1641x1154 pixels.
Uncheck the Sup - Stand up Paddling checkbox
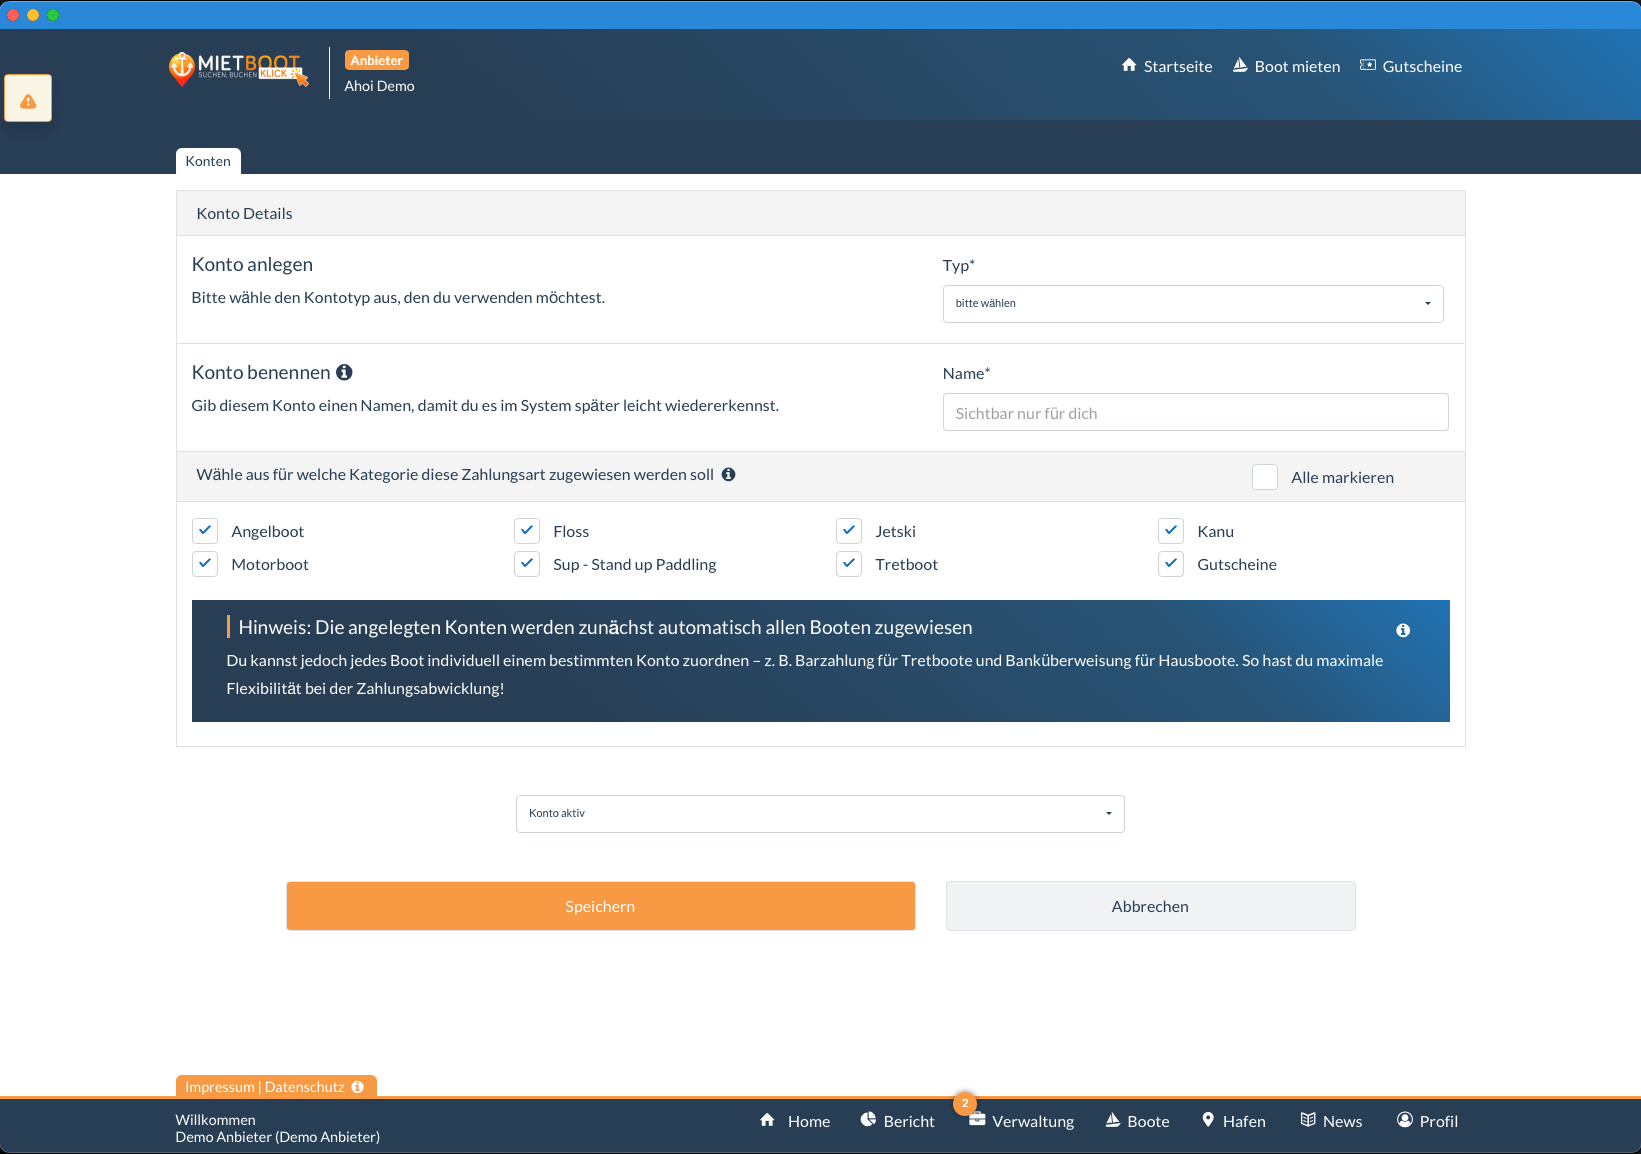[527, 564]
